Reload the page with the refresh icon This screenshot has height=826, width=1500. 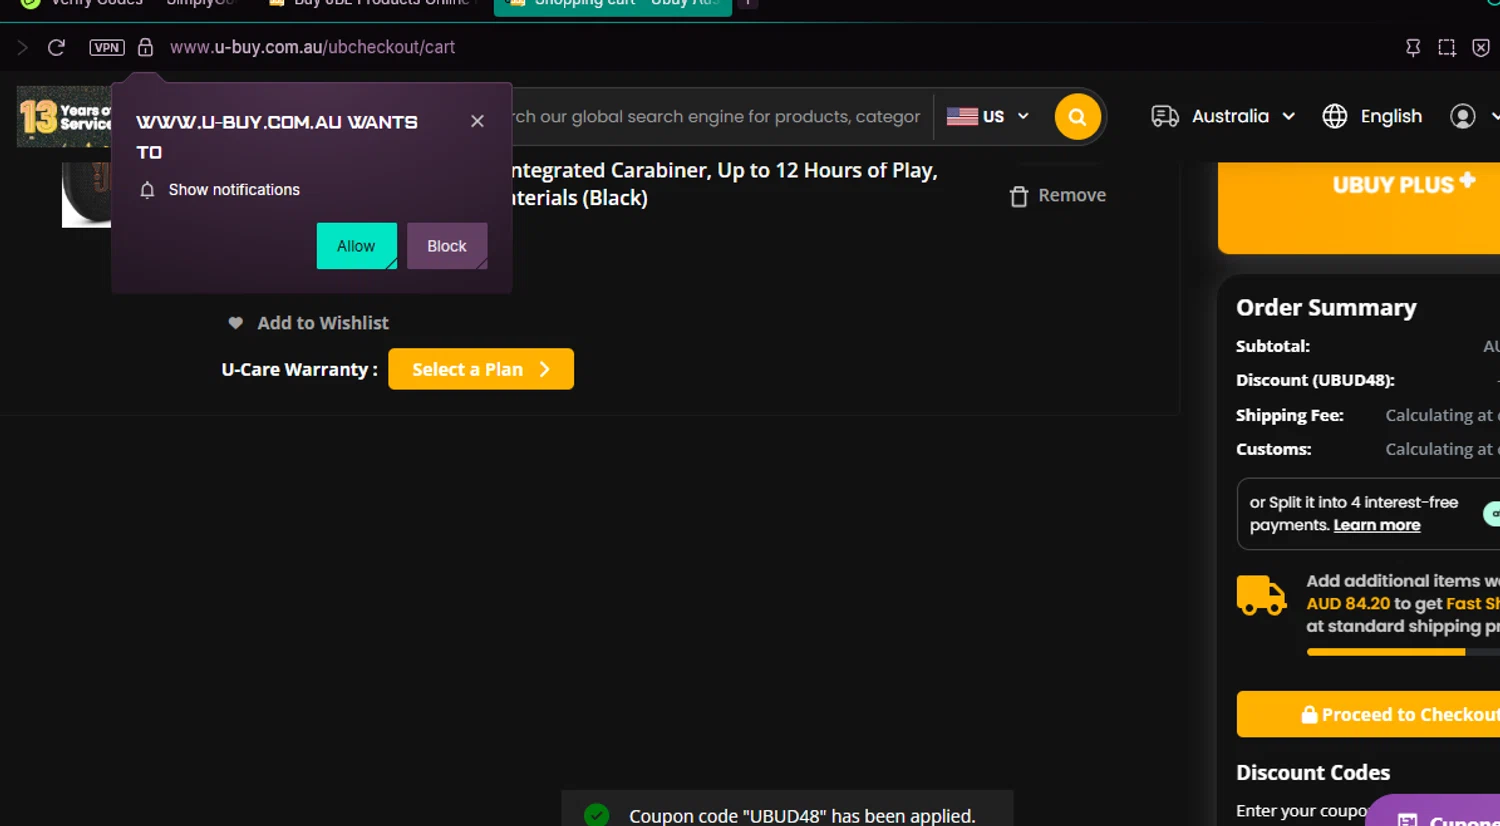click(56, 47)
